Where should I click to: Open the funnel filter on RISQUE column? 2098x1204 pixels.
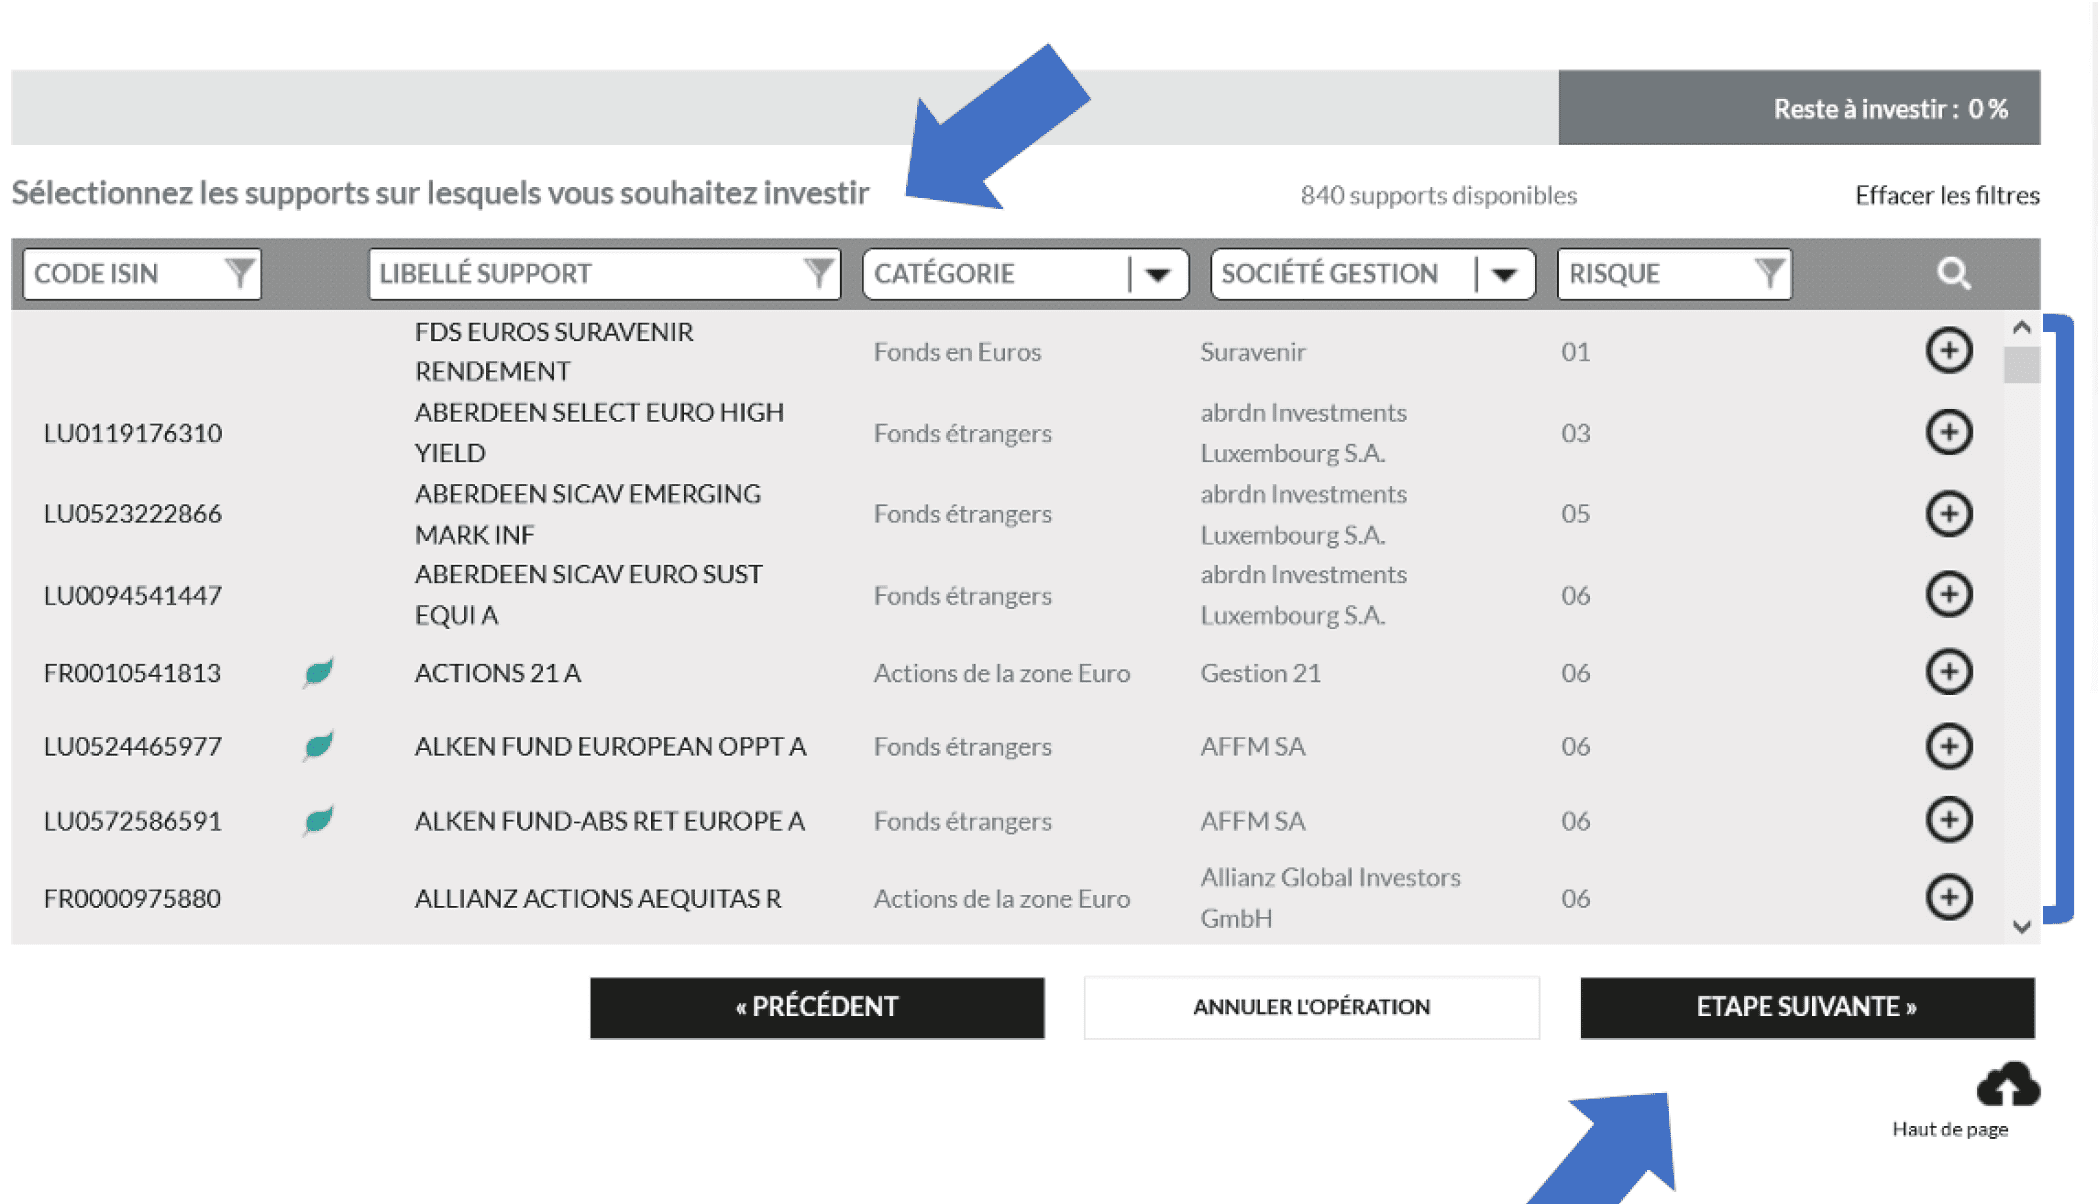[x=1768, y=271]
